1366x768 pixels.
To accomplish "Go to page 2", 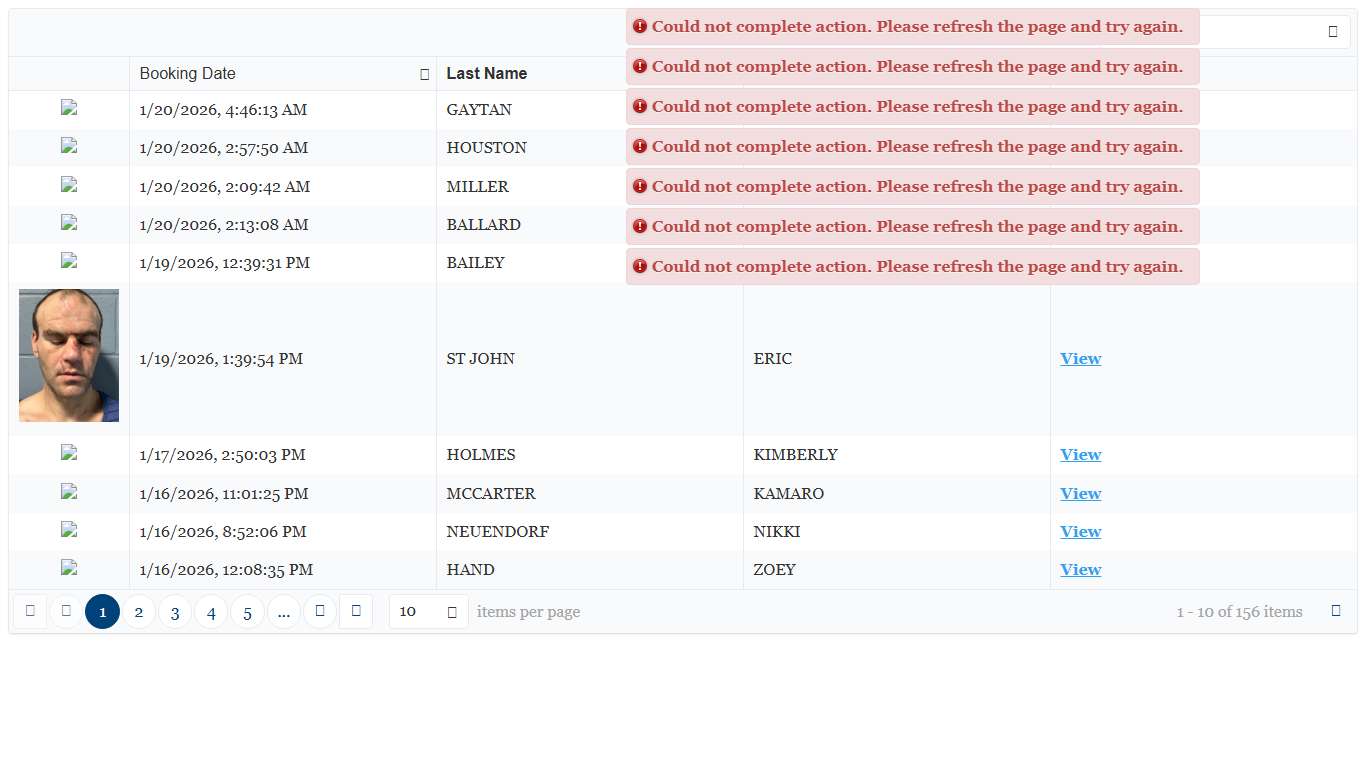I will coord(139,612).
